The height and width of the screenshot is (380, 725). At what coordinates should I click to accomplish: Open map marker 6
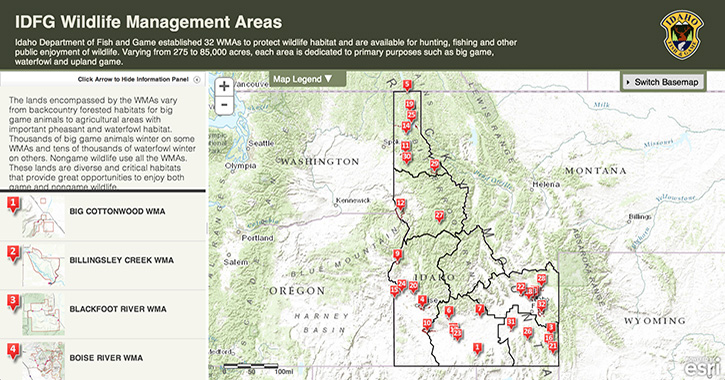pos(449,312)
